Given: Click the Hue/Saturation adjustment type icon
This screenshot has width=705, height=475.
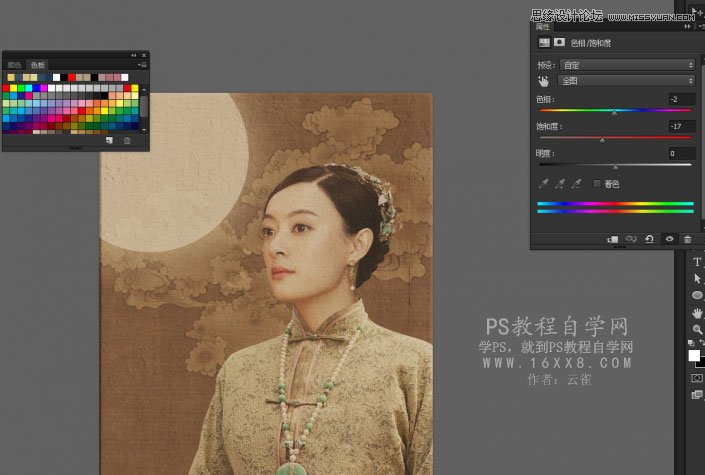Looking at the screenshot, I should [x=544, y=42].
